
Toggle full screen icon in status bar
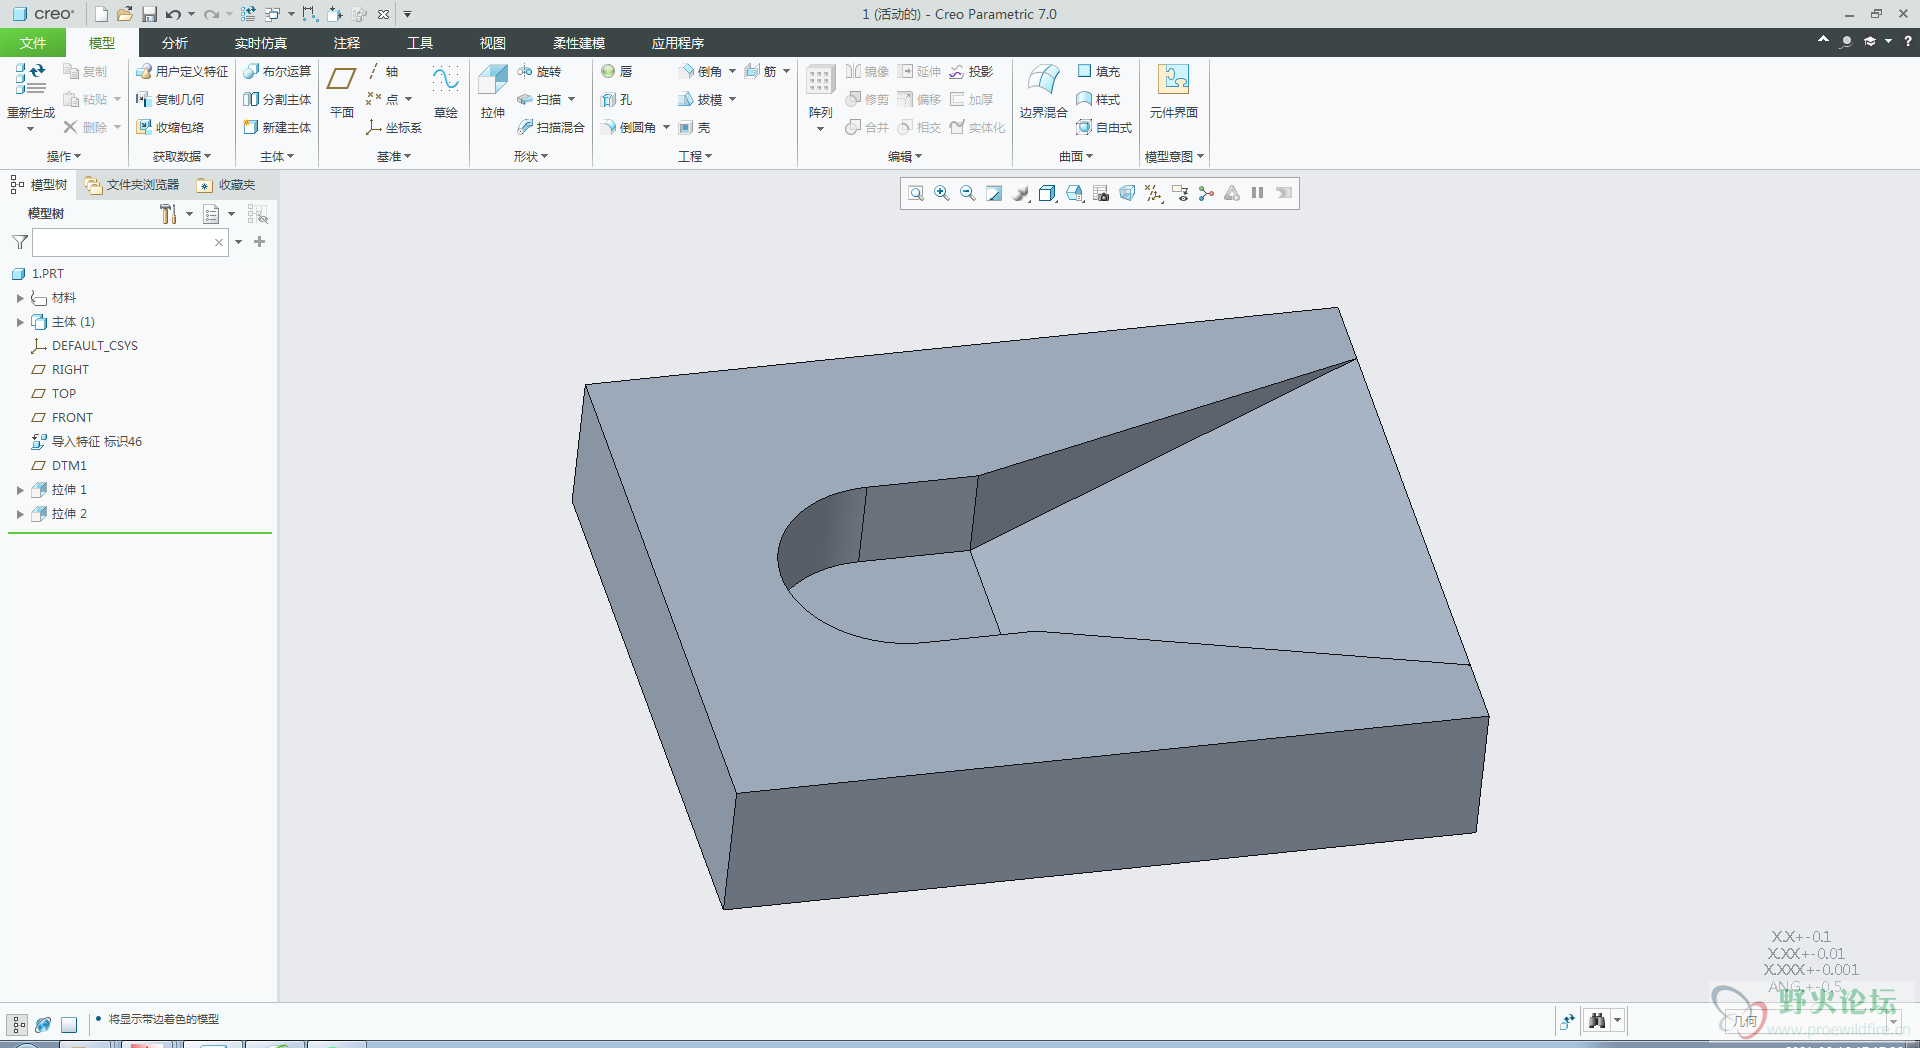pos(69,1024)
